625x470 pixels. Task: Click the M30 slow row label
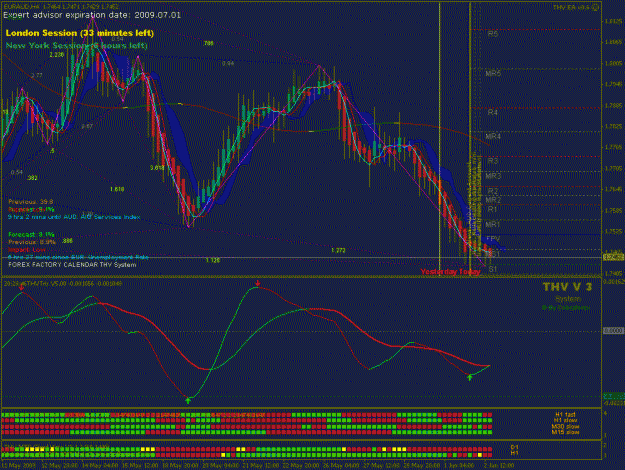pos(565,427)
